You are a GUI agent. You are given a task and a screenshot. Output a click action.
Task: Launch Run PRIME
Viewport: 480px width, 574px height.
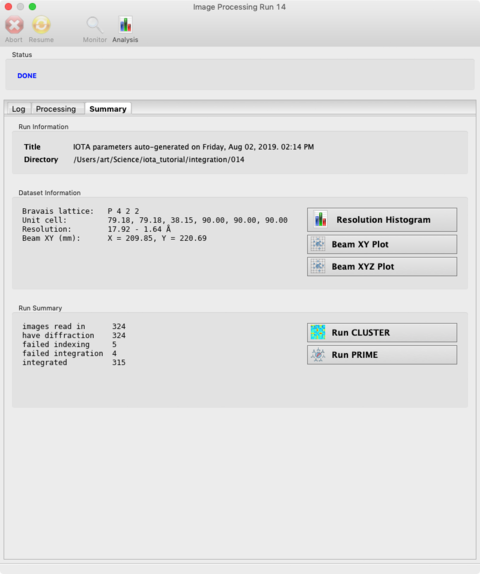point(382,355)
